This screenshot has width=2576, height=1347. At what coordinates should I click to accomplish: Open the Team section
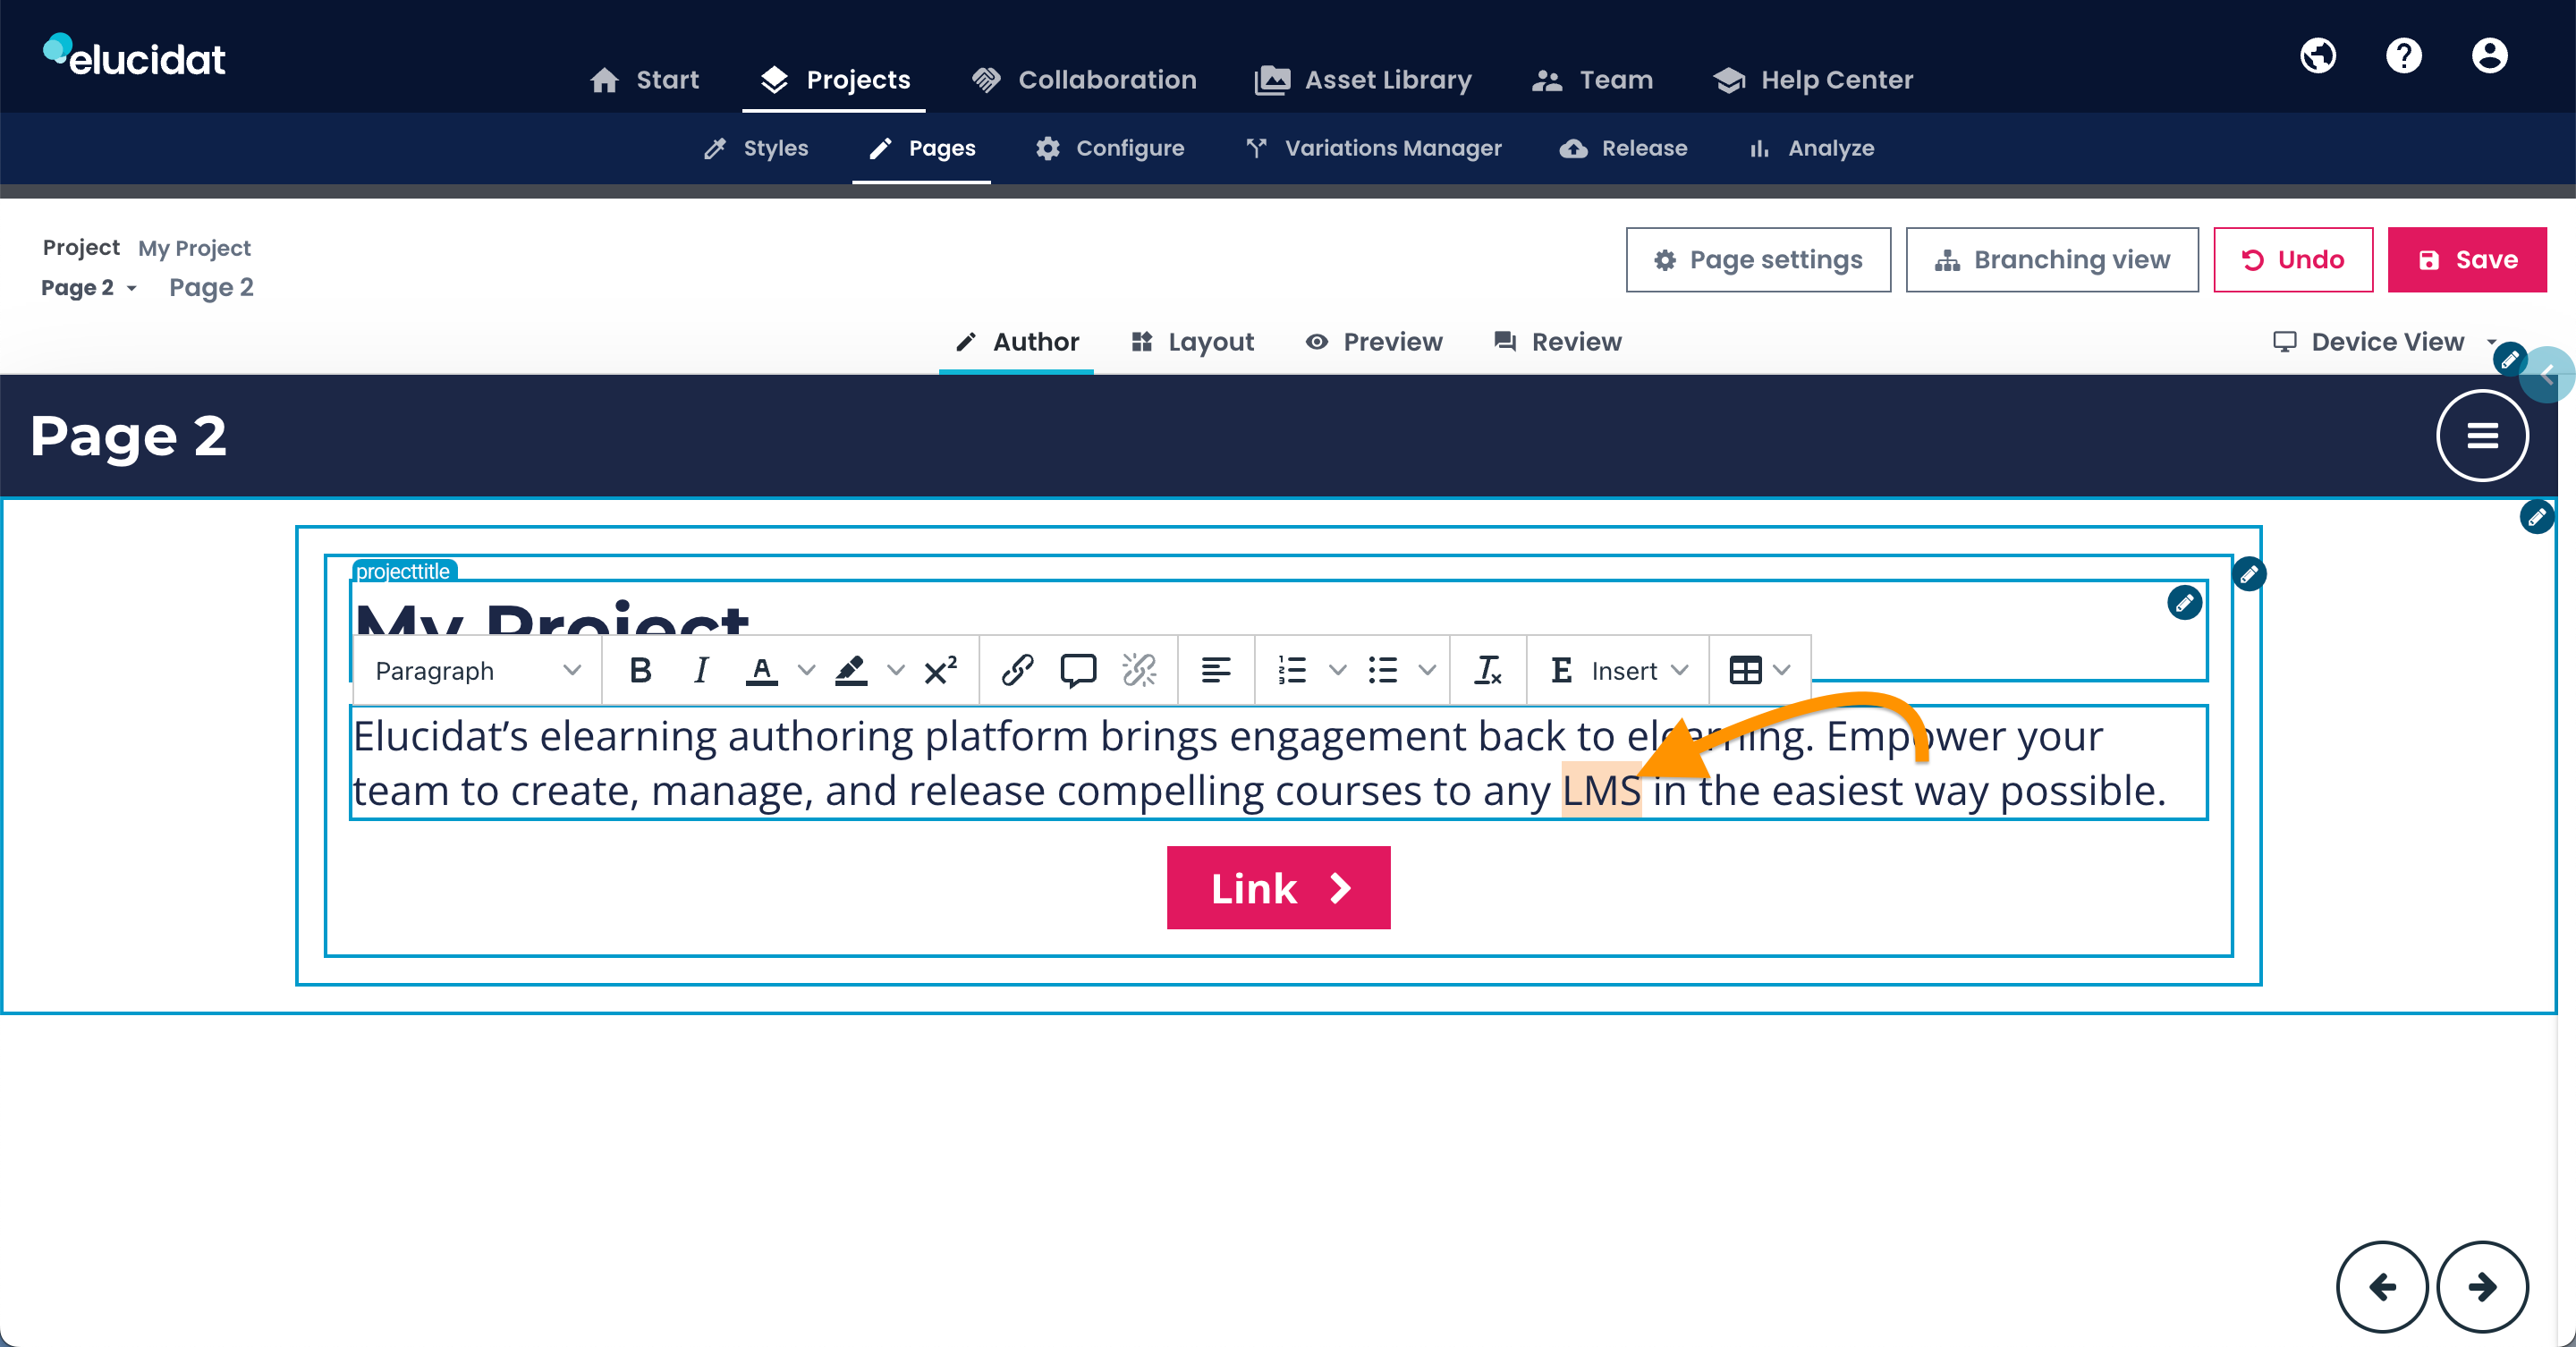point(1592,80)
